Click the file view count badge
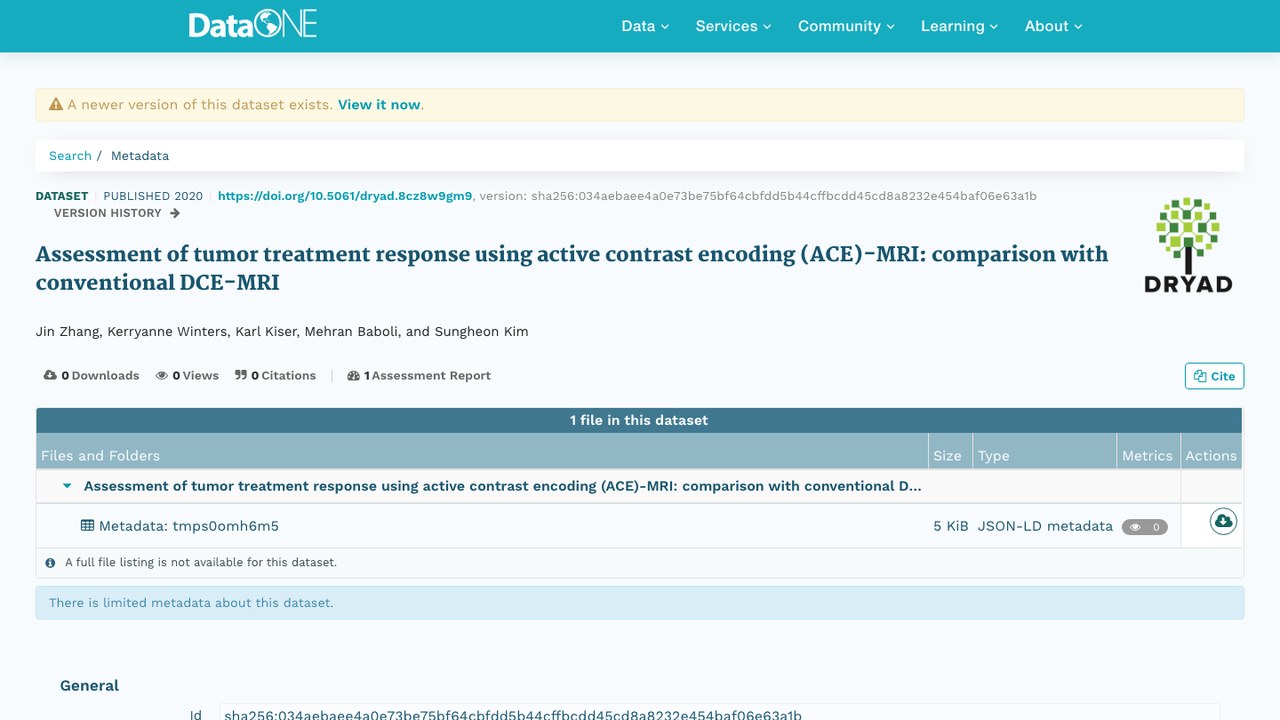 point(1144,527)
